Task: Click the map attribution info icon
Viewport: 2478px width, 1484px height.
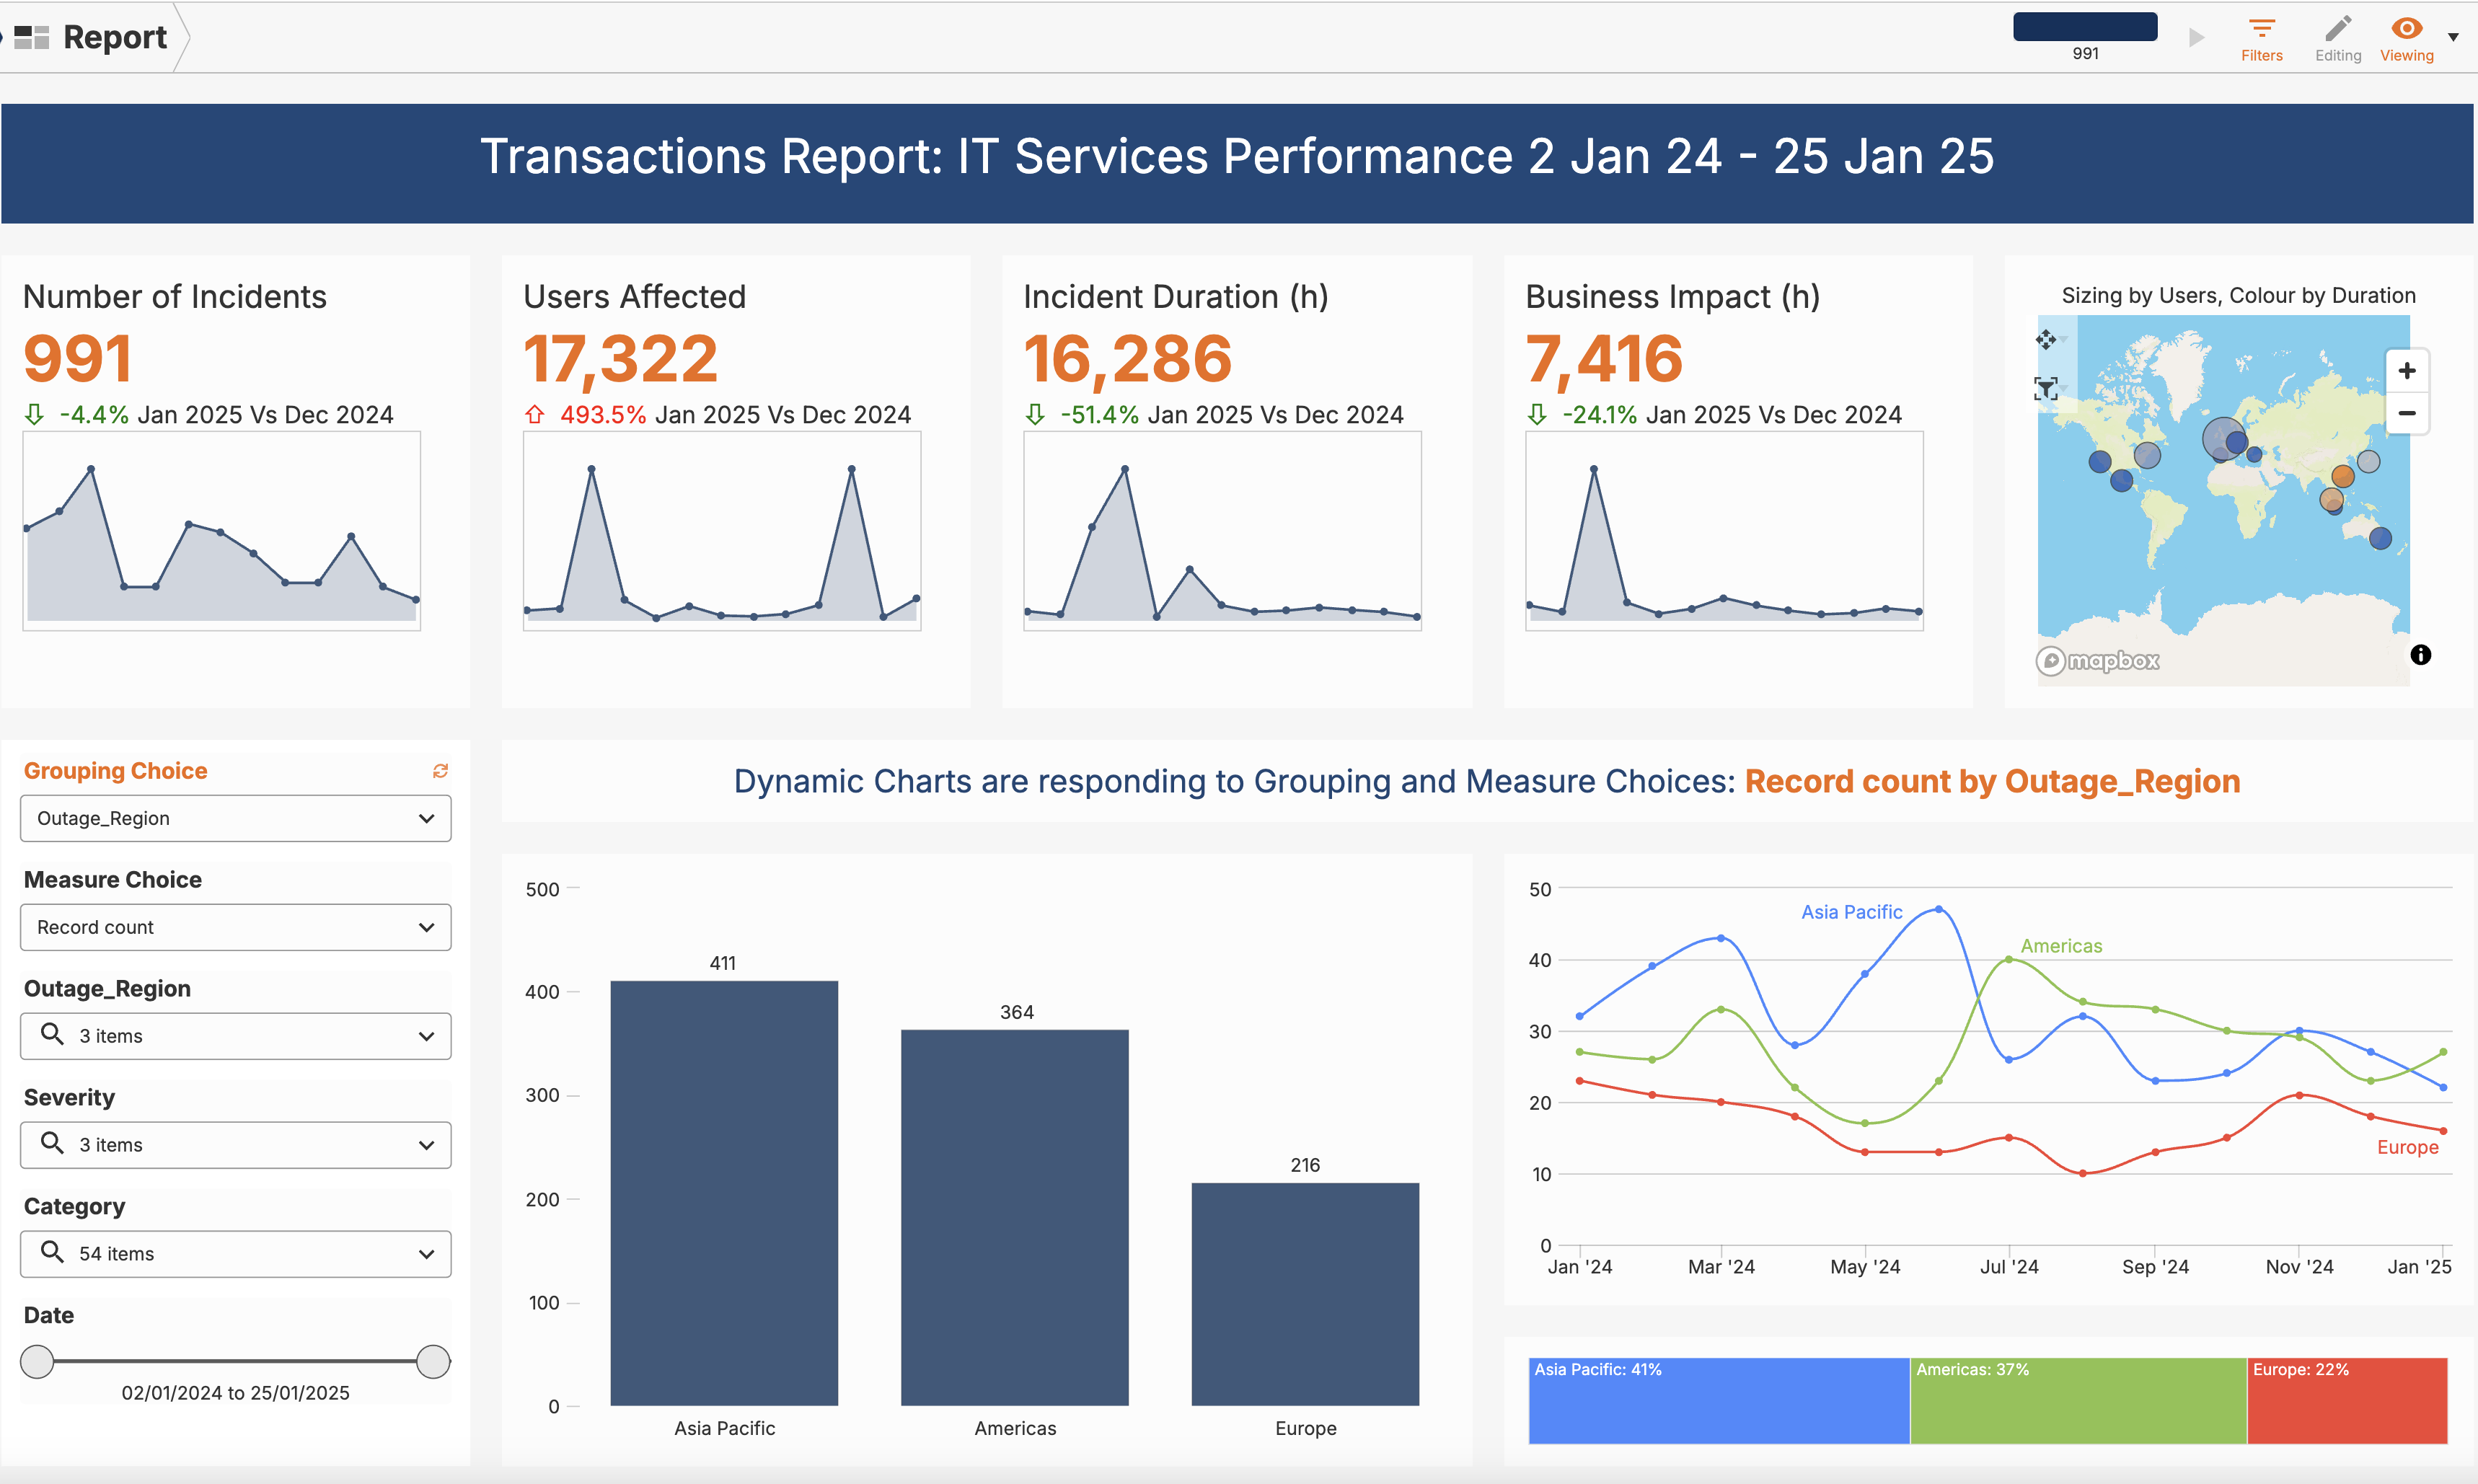Action: [2420, 655]
